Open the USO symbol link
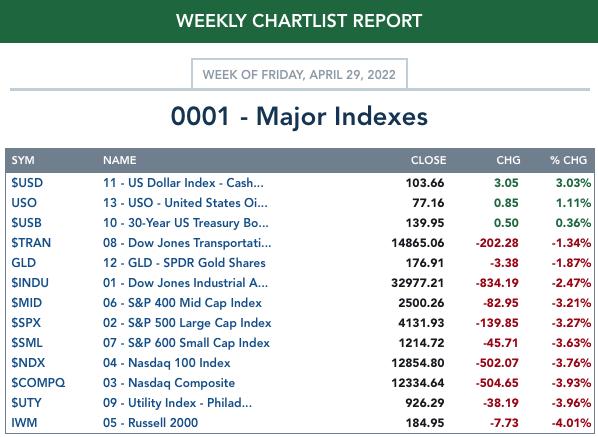The image size is (598, 437). point(24,202)
